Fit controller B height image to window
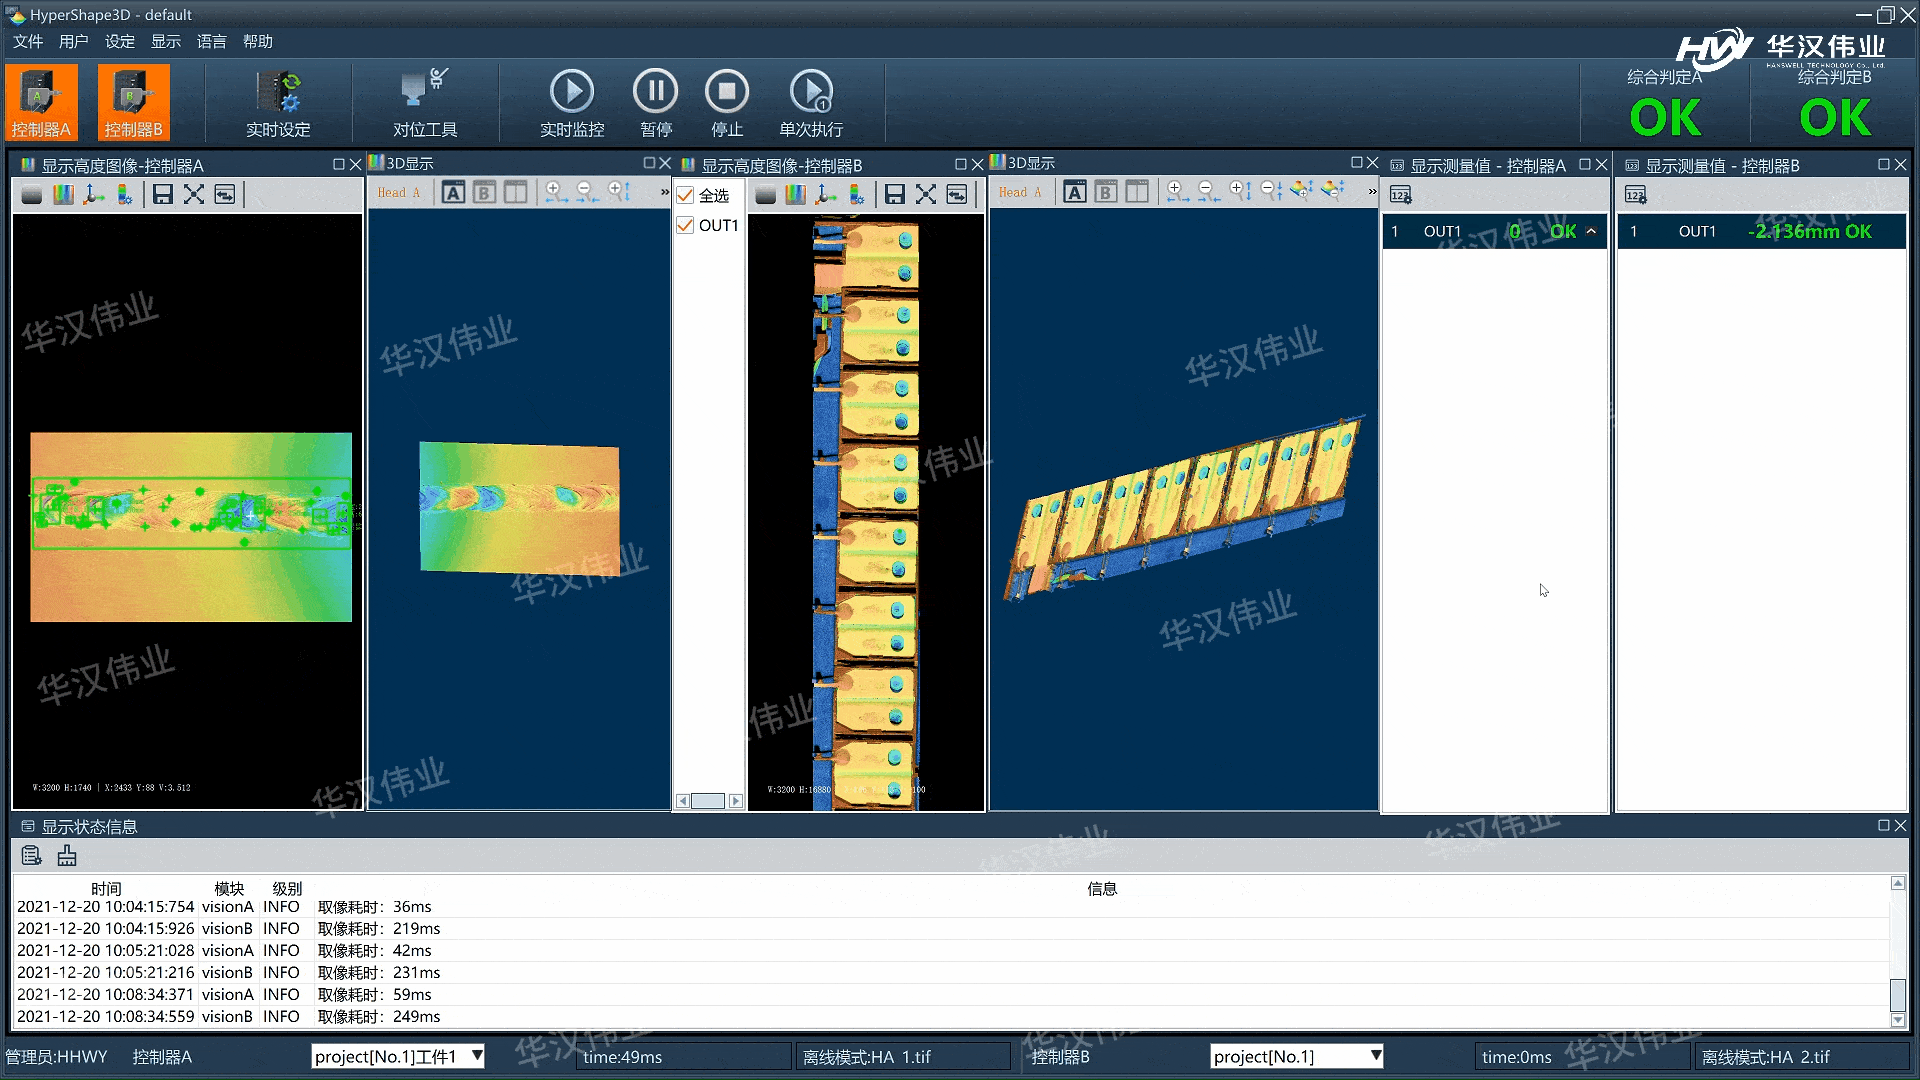 coord(926,194)
